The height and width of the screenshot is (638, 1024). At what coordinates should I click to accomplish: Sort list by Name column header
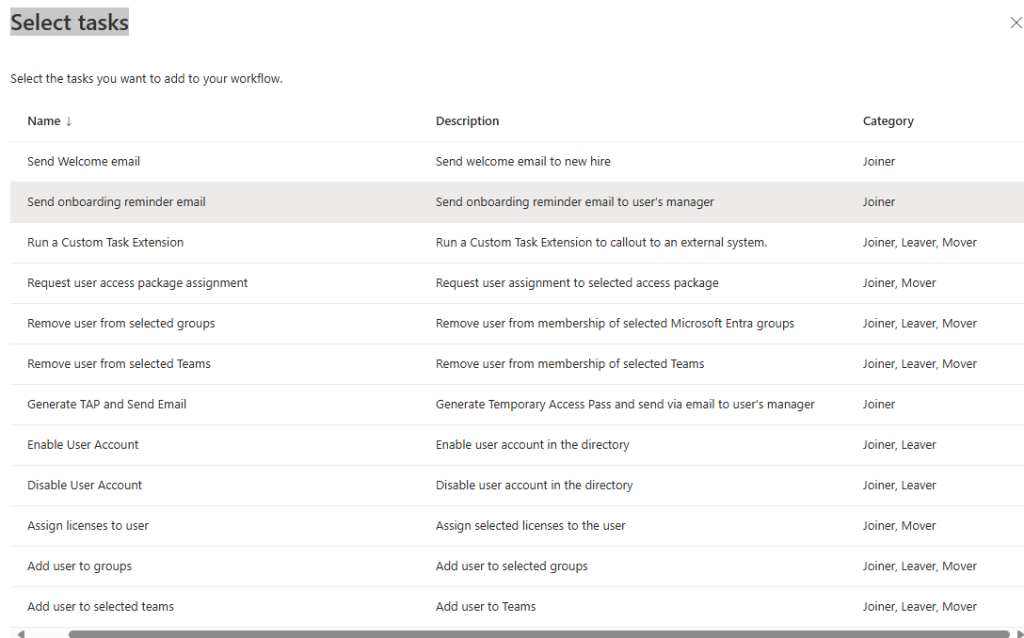(44, 121)
